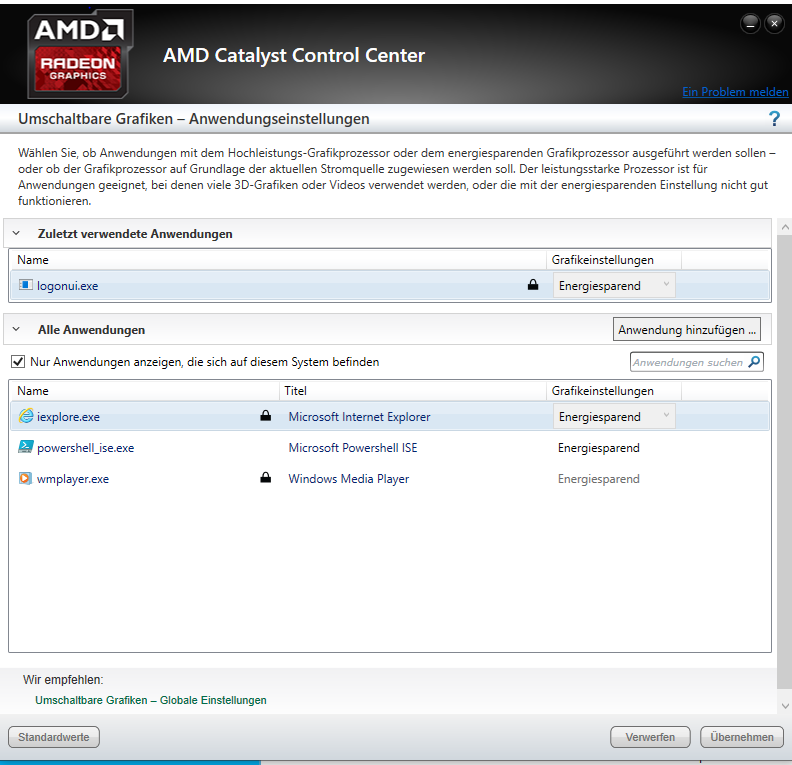Click the Übernehmen button
The width and height of the screenshot is (792, 765).
point(742,737)
